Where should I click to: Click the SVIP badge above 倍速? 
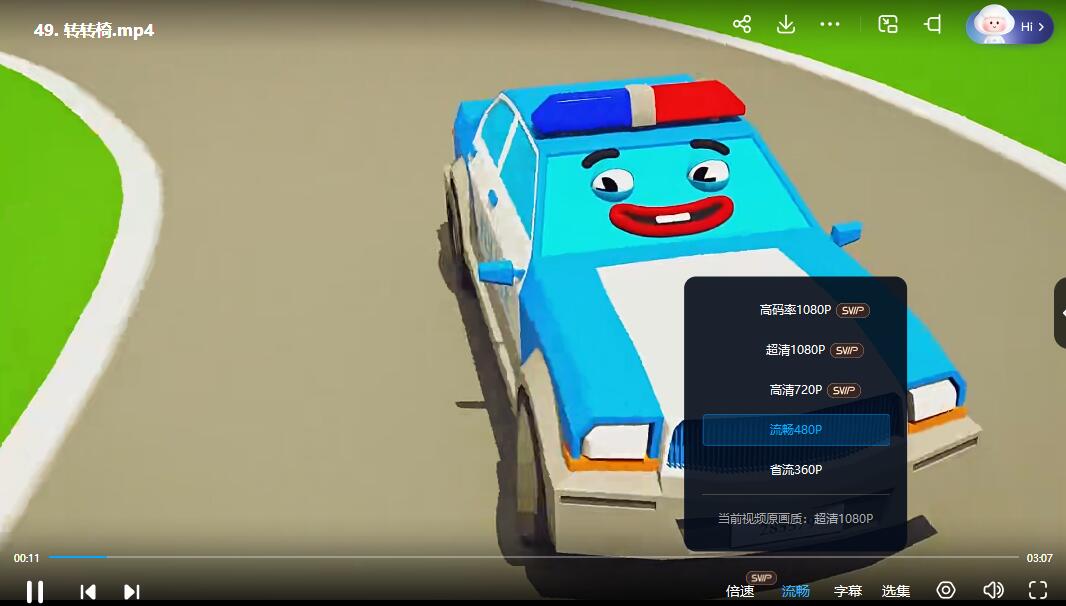(761, 577)
